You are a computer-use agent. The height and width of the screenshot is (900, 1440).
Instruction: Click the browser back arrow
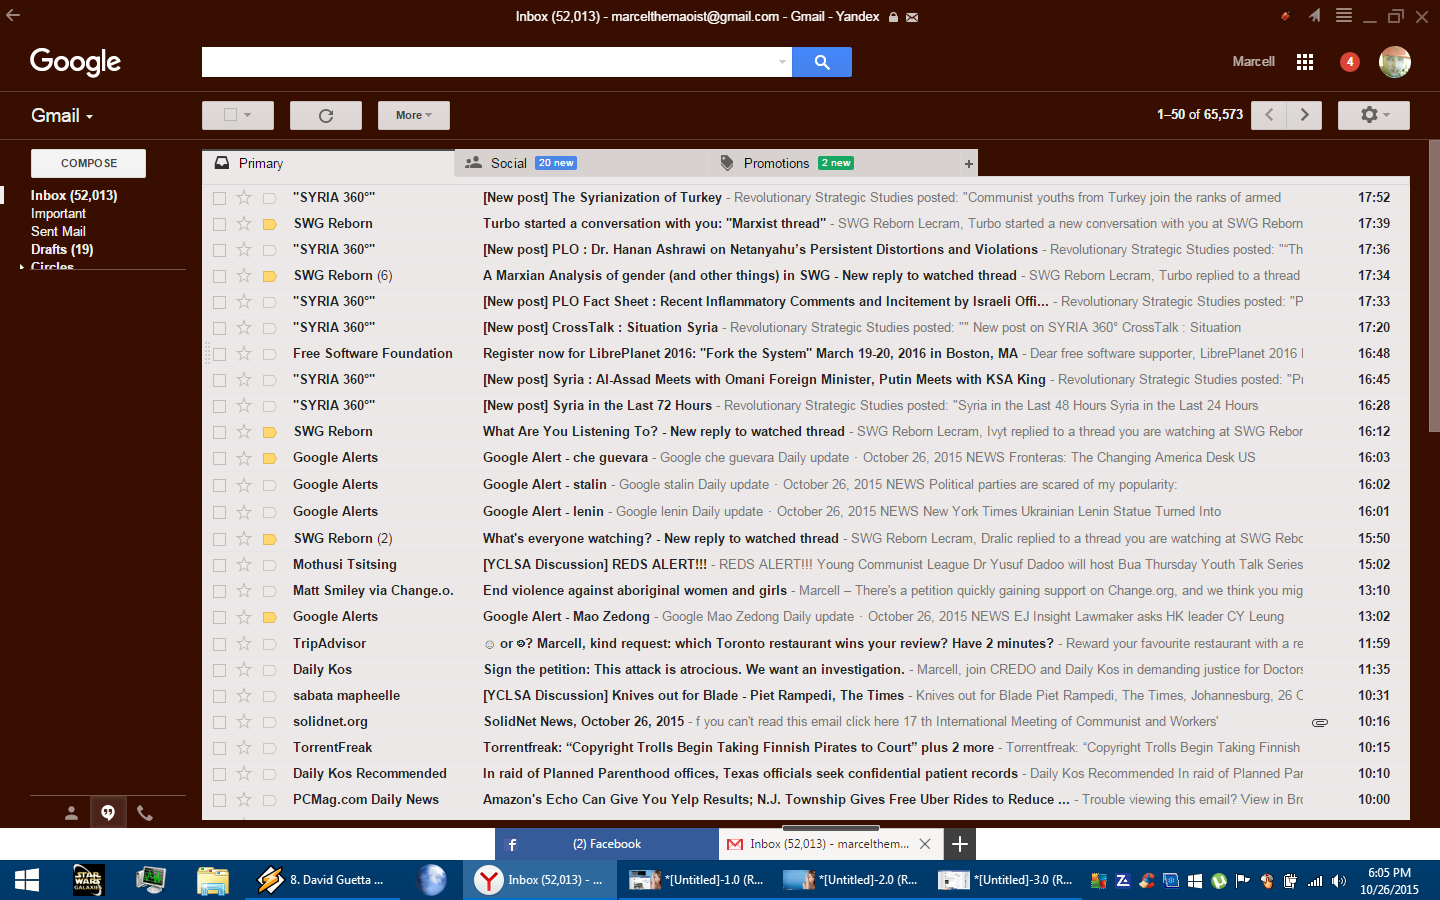(x=13, y=15)
